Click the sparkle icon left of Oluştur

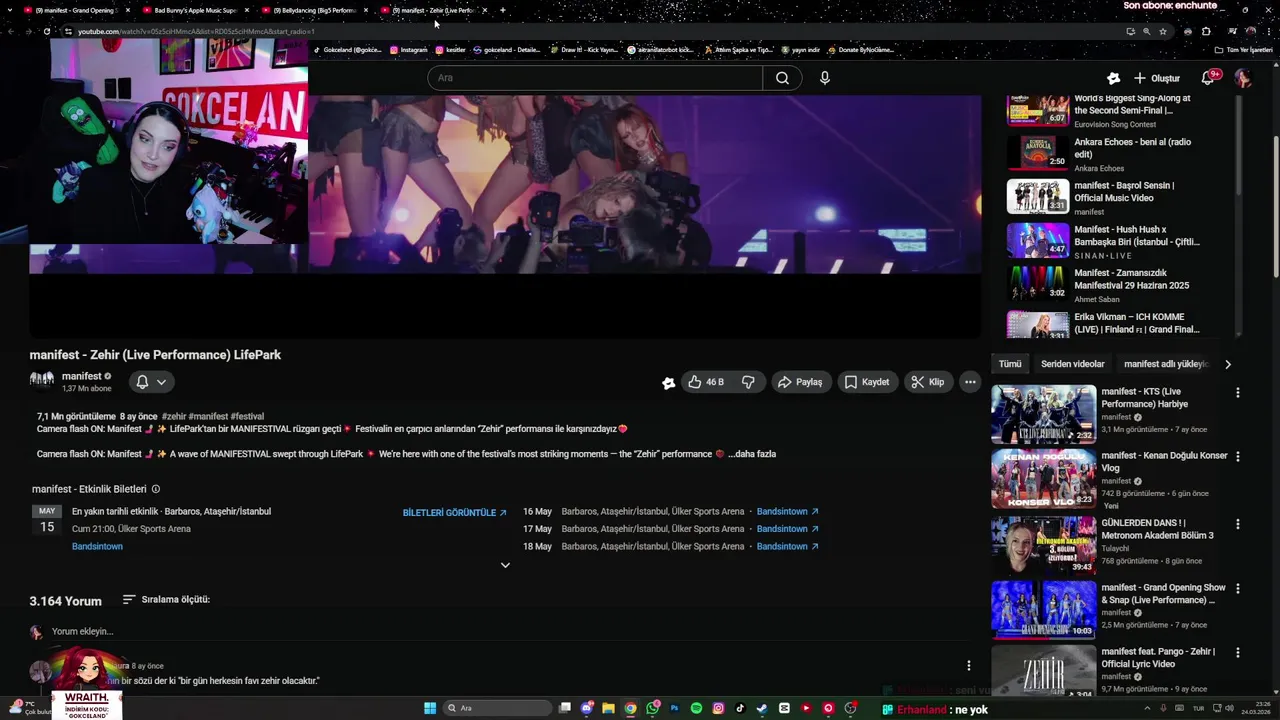click(x=1113, y=78)
